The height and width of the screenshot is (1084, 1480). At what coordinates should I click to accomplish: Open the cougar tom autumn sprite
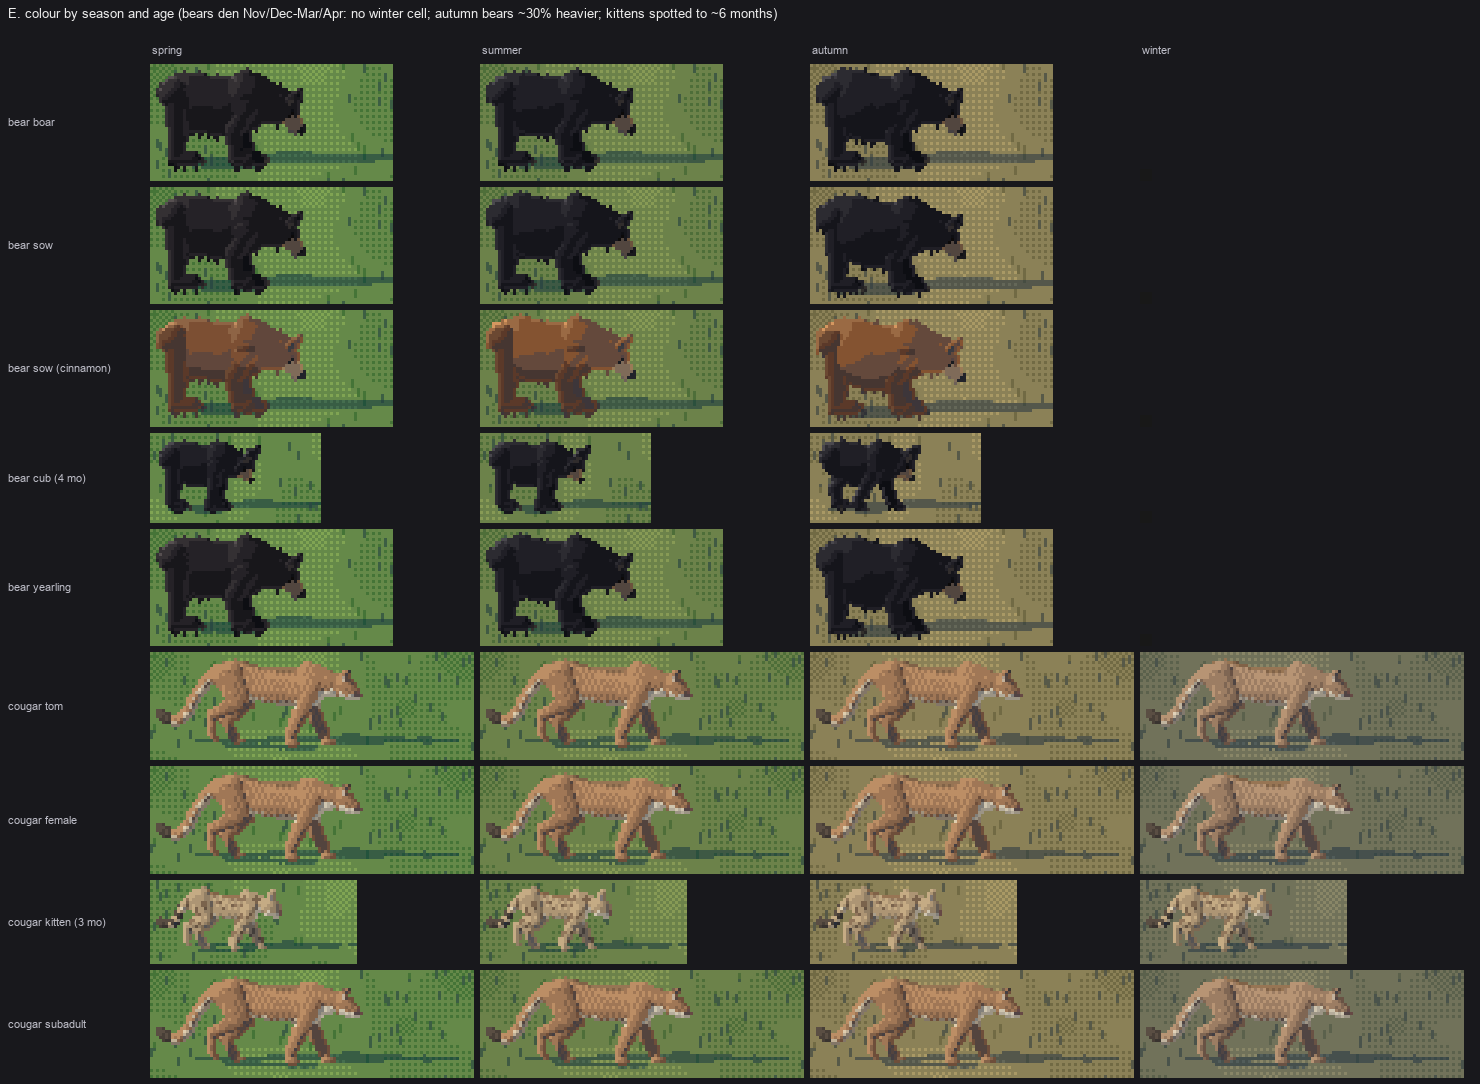click(x=972, y=706)
